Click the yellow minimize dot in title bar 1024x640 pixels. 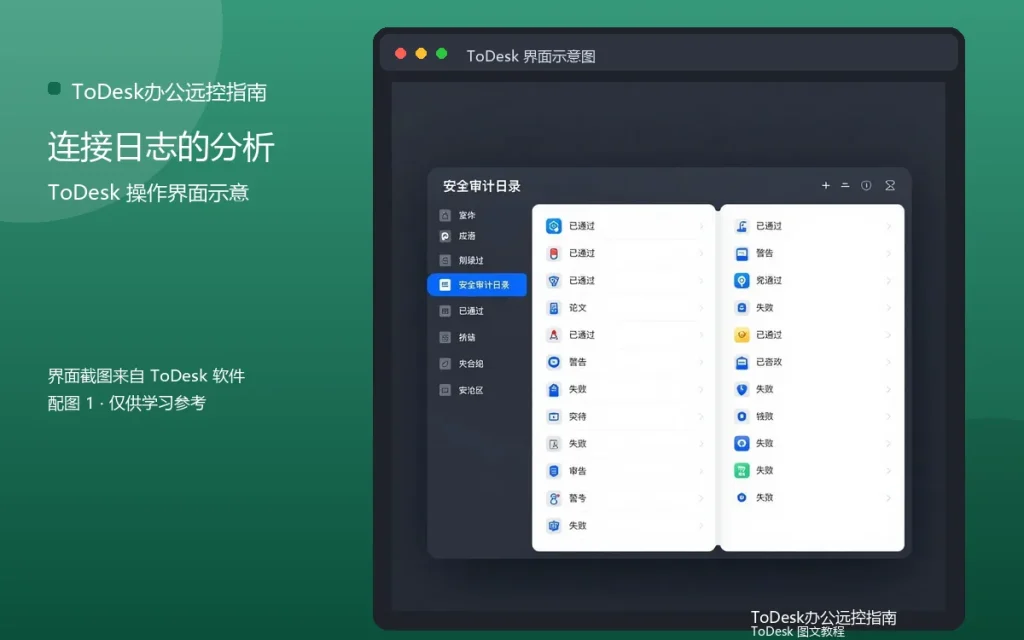click(x=421, y=54)
